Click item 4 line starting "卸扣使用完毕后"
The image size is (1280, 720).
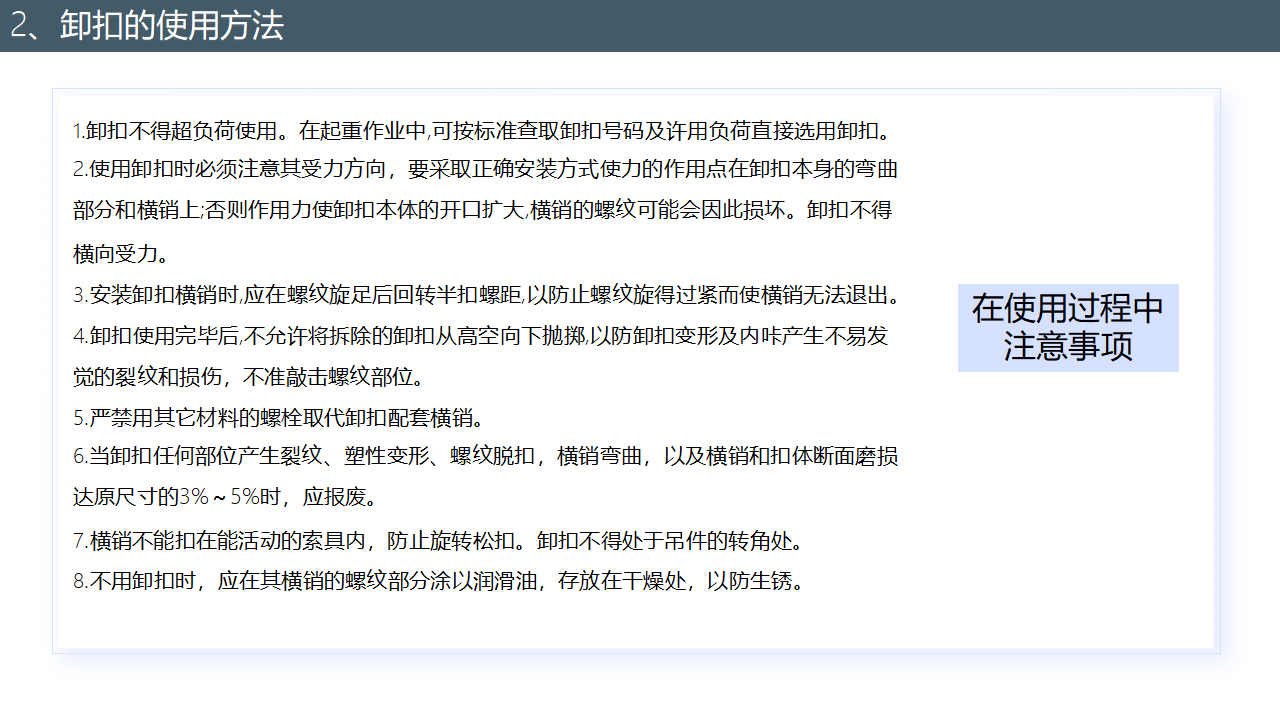point(480,336)
